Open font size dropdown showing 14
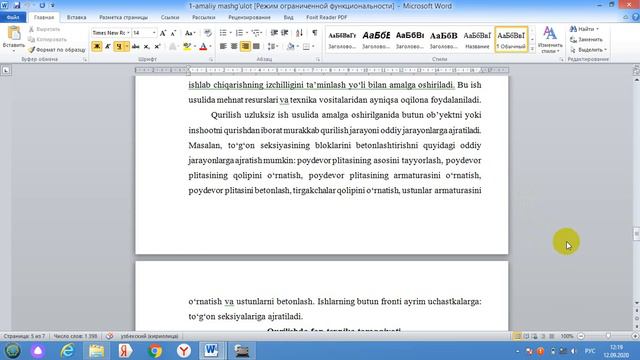 click(x=154, y=33)
